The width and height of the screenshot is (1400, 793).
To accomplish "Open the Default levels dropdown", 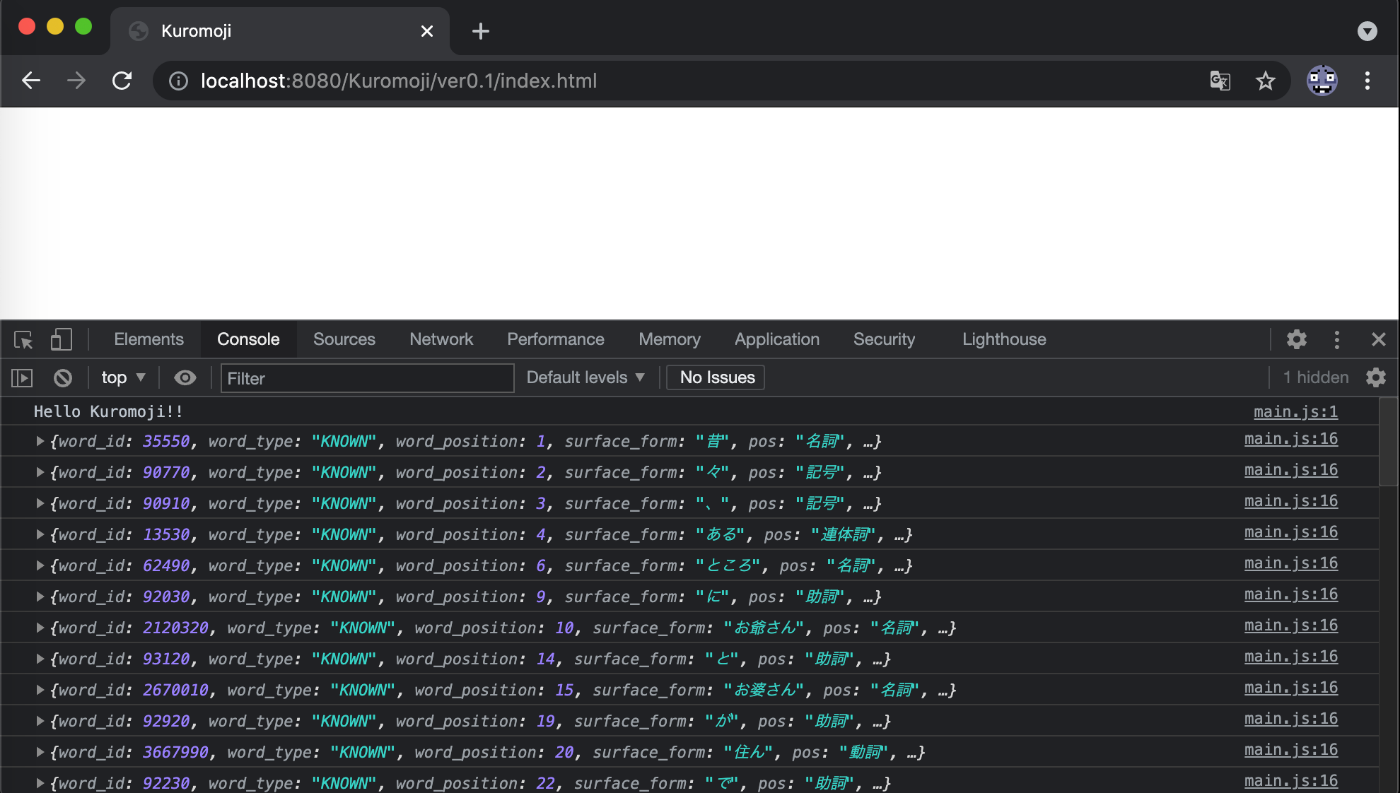I will (586, 377).
